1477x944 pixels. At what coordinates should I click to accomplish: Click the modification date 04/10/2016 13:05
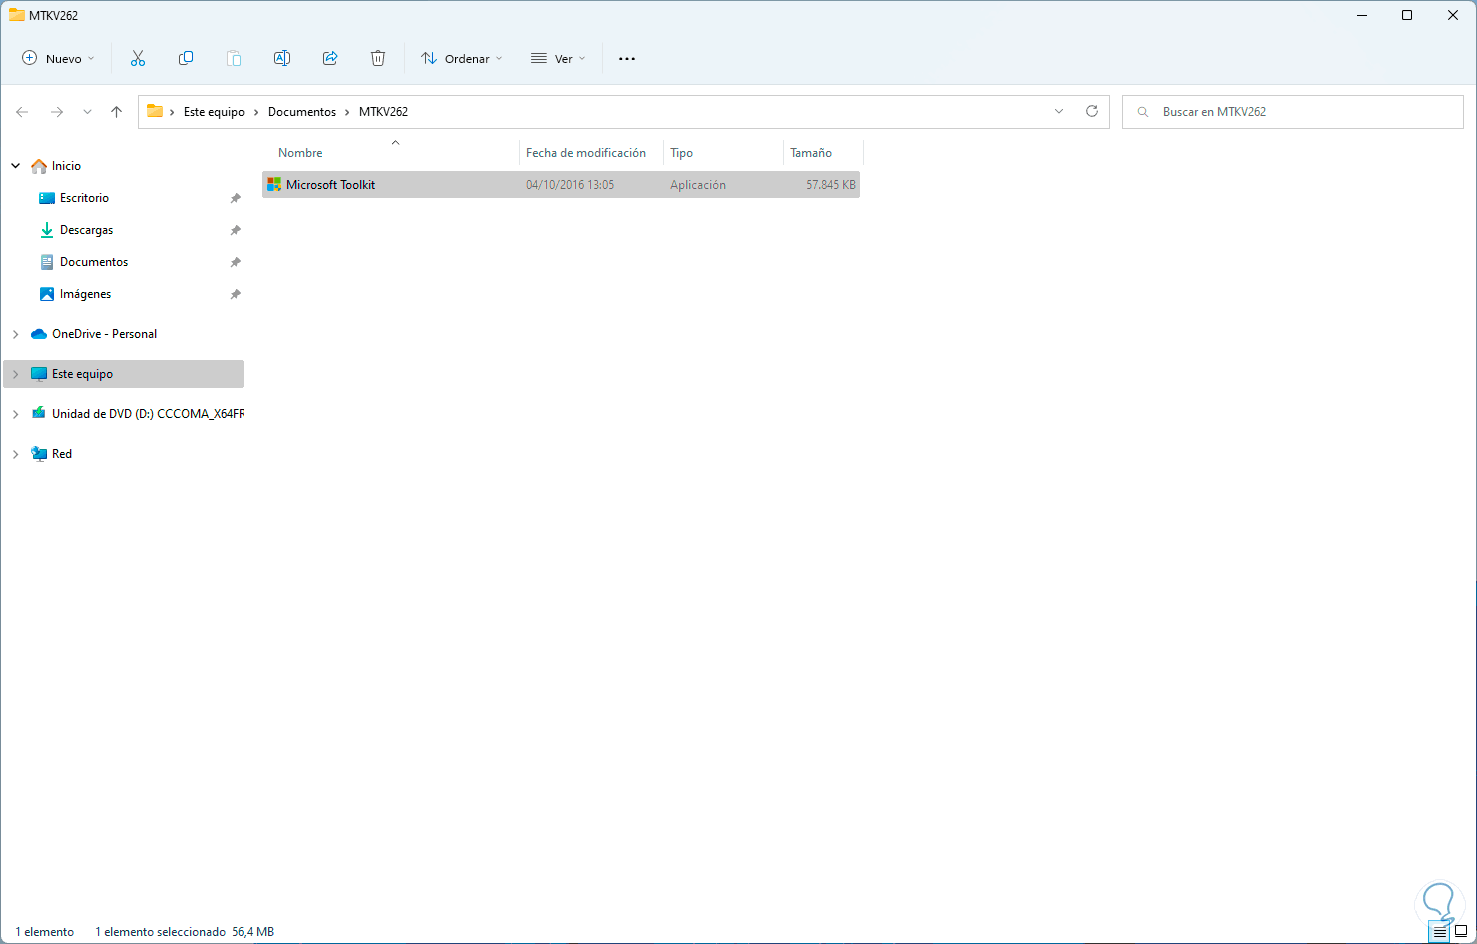pos(570,185)
